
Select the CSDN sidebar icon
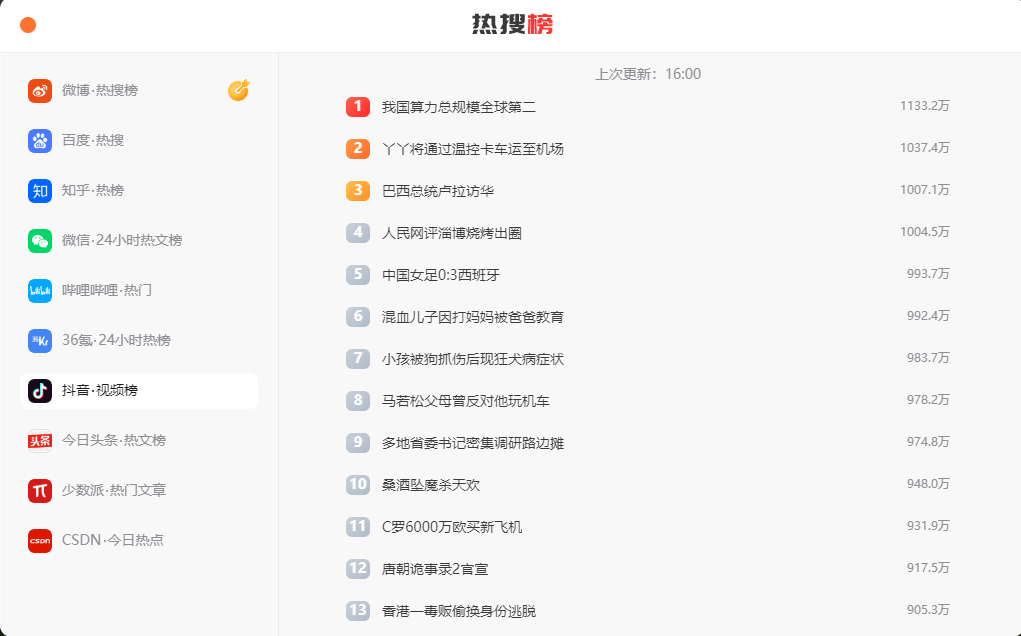[x=39, y=540]
